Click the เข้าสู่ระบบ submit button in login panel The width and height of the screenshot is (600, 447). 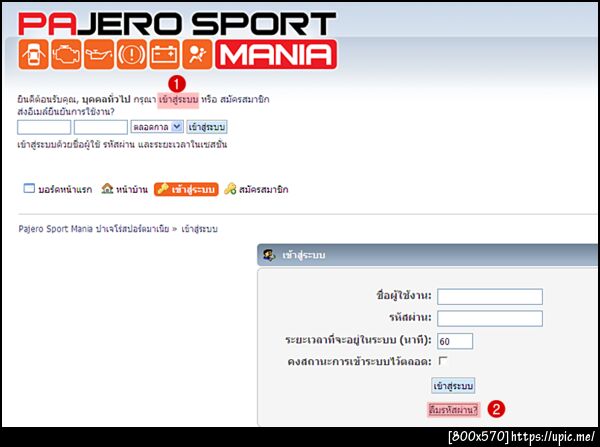click(x=453, y=386)
